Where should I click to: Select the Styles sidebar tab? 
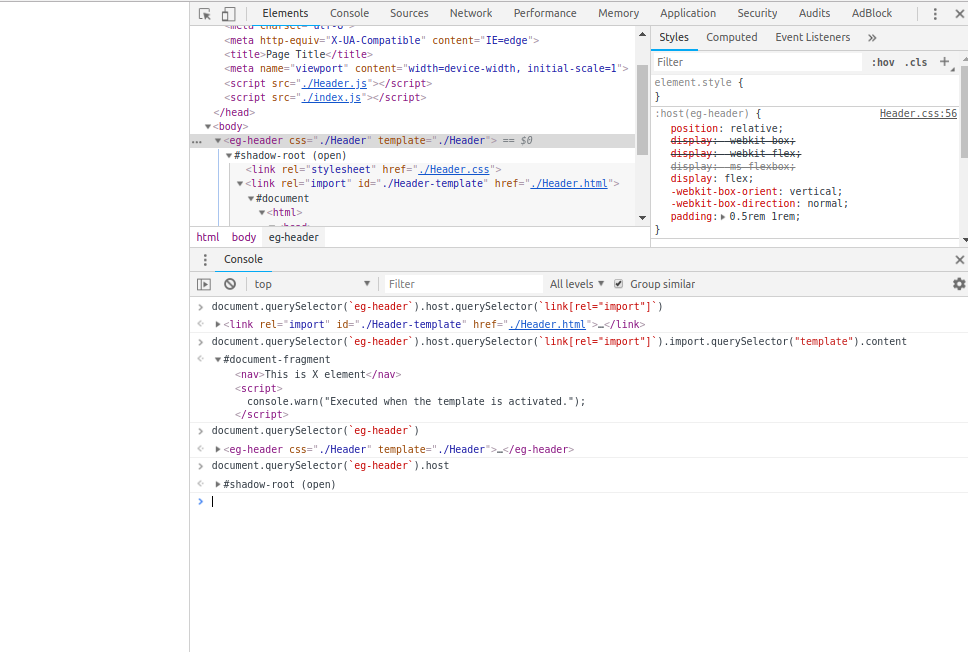pos(674,38)
